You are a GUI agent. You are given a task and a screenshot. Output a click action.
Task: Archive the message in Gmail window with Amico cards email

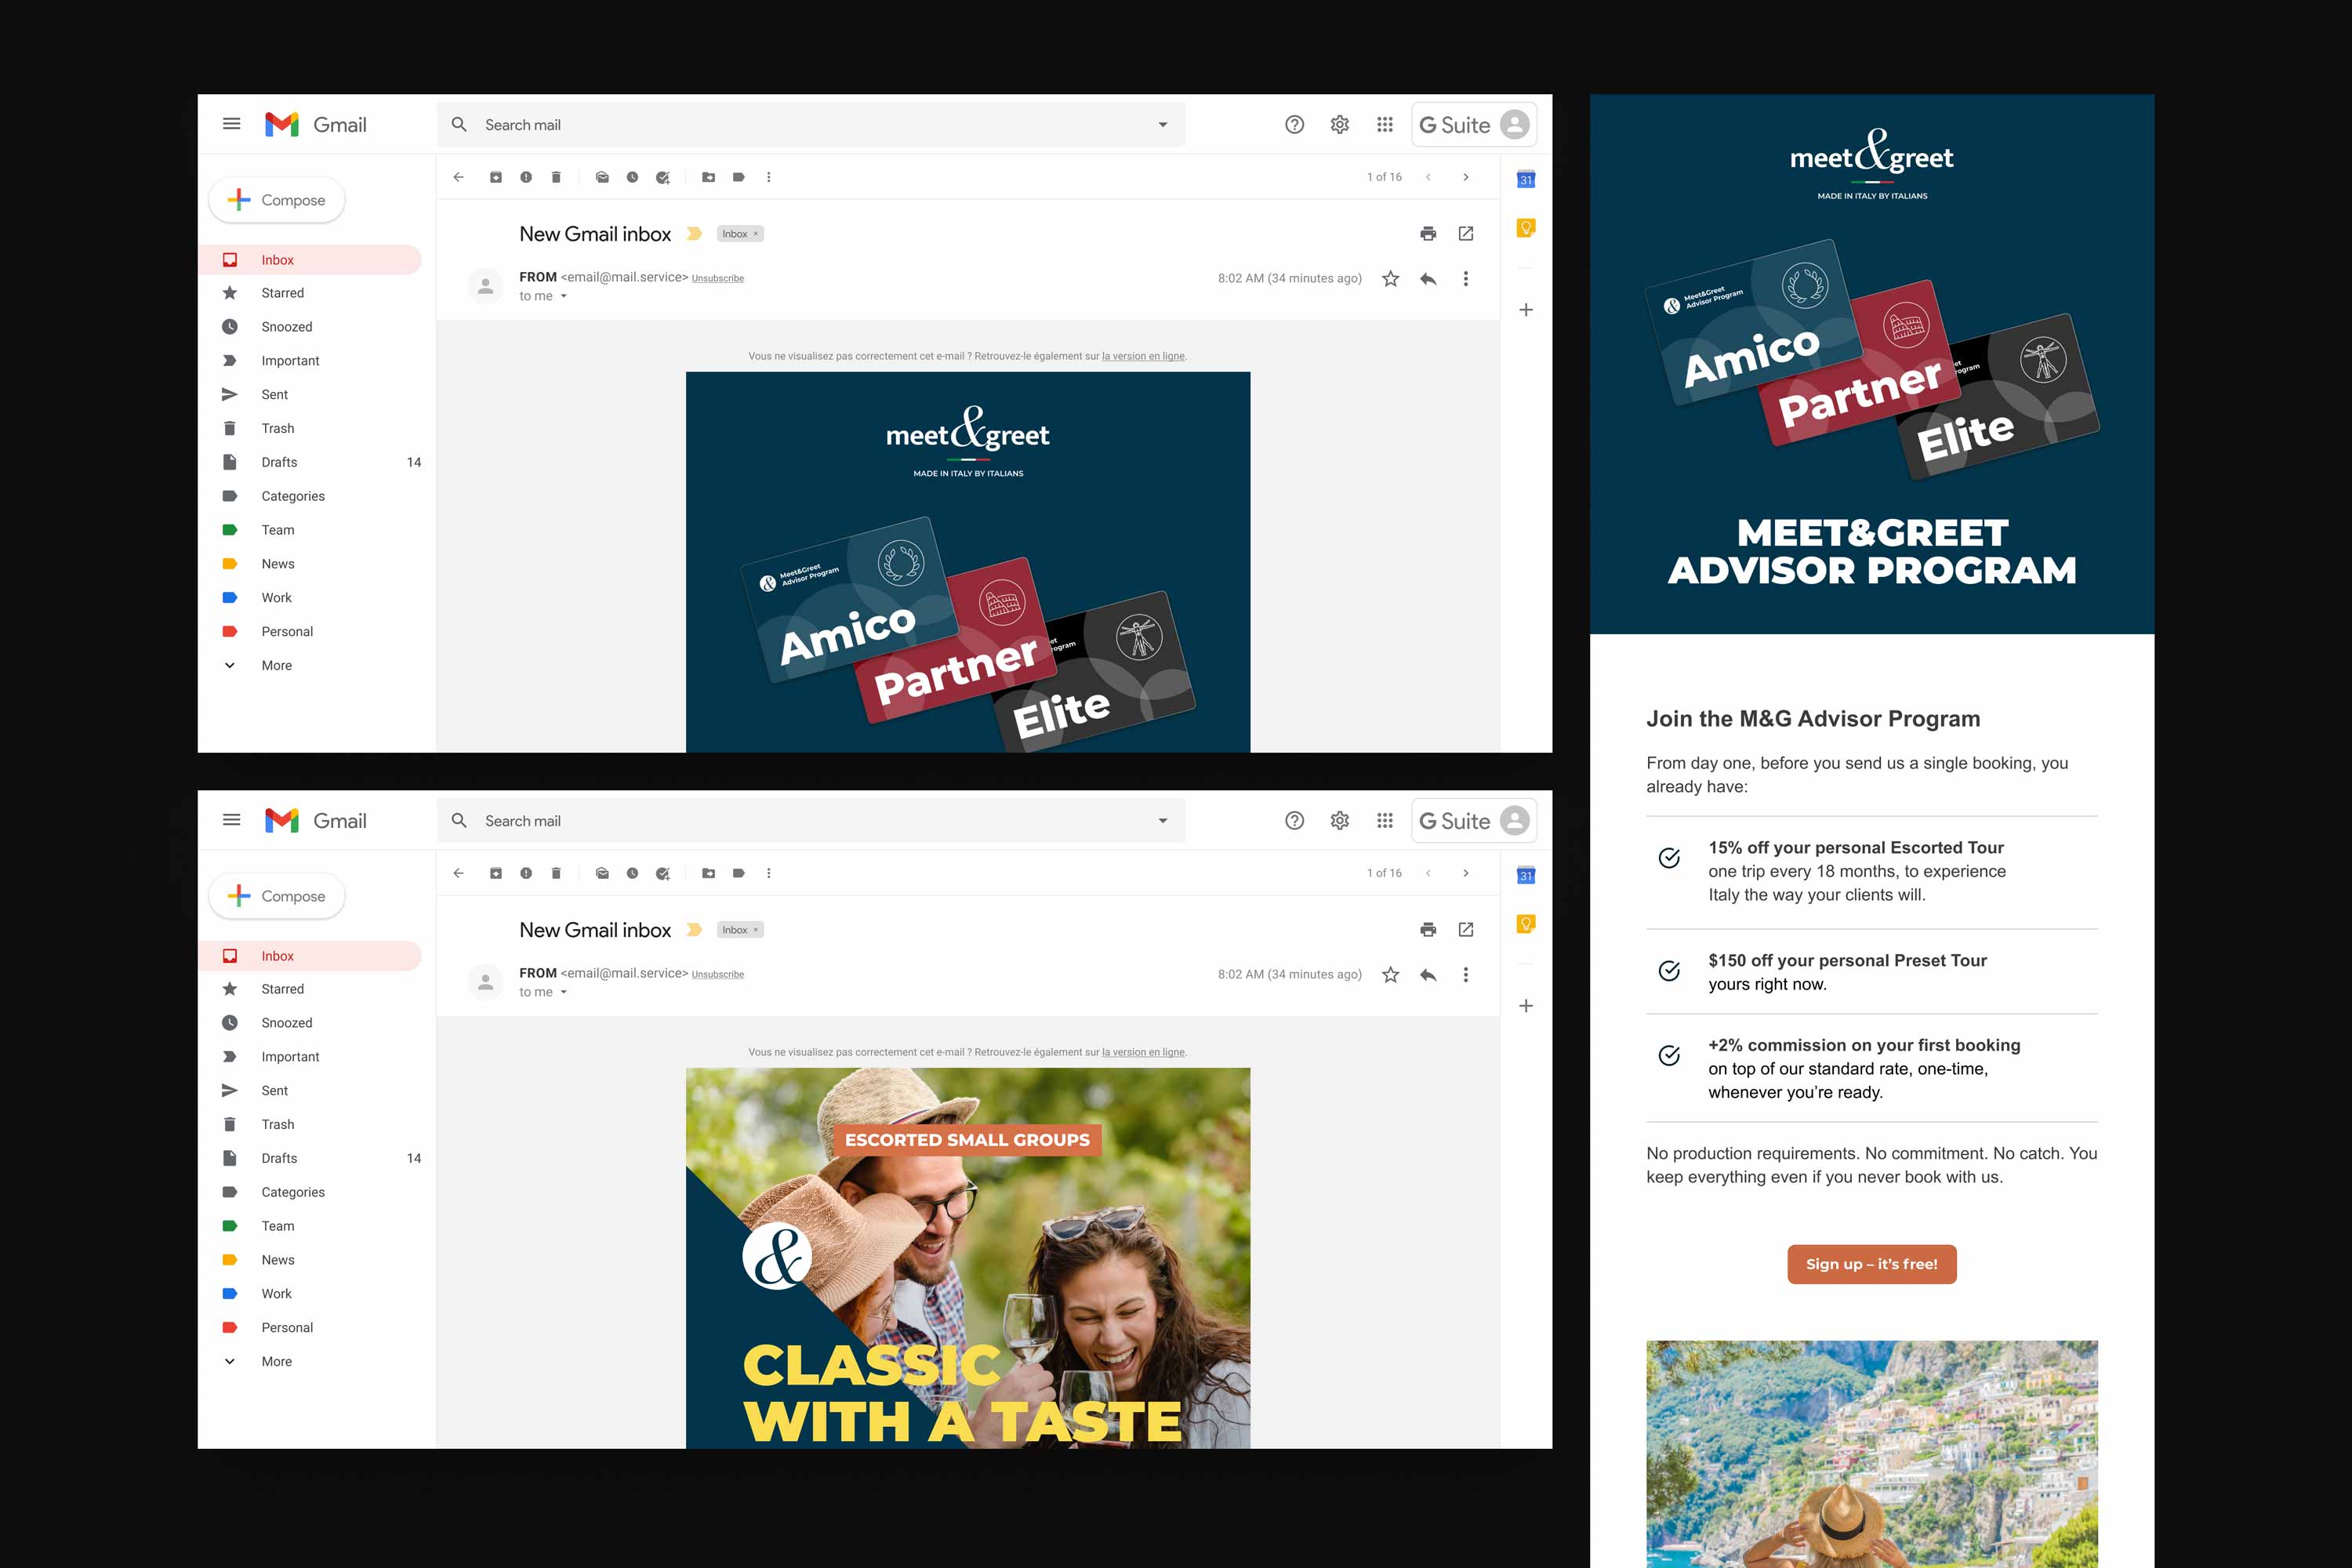(x=496, y=177)
